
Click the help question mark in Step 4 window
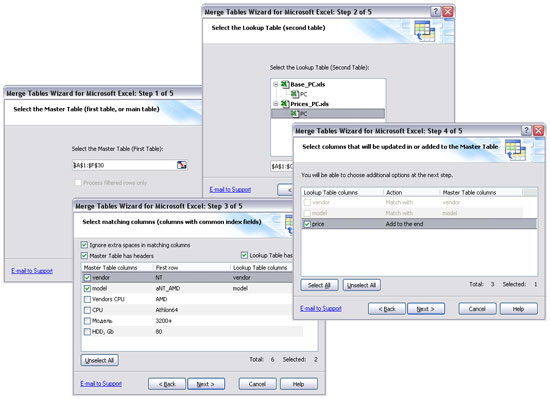point(526,130)
